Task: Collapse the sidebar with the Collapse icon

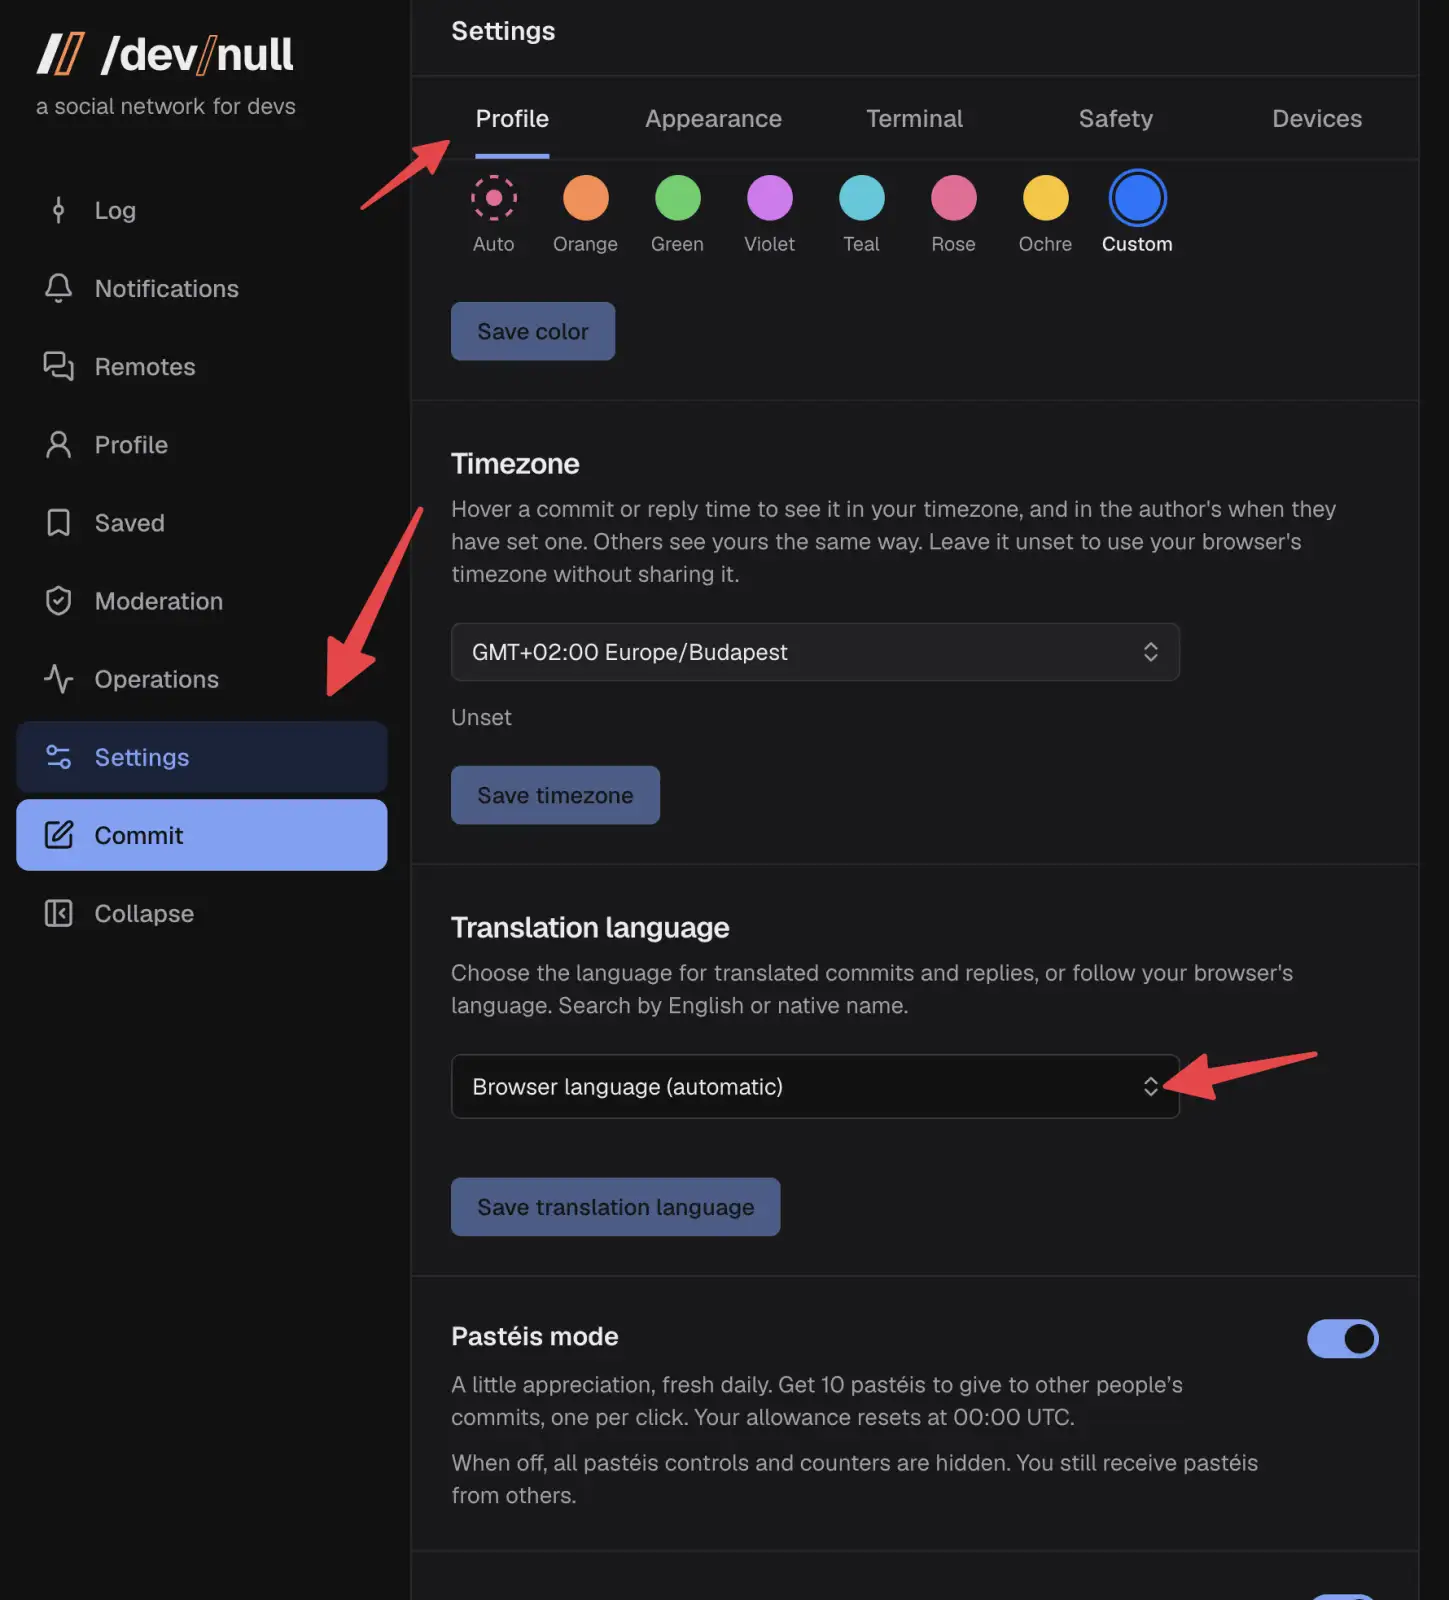Action: click(58, 913)
